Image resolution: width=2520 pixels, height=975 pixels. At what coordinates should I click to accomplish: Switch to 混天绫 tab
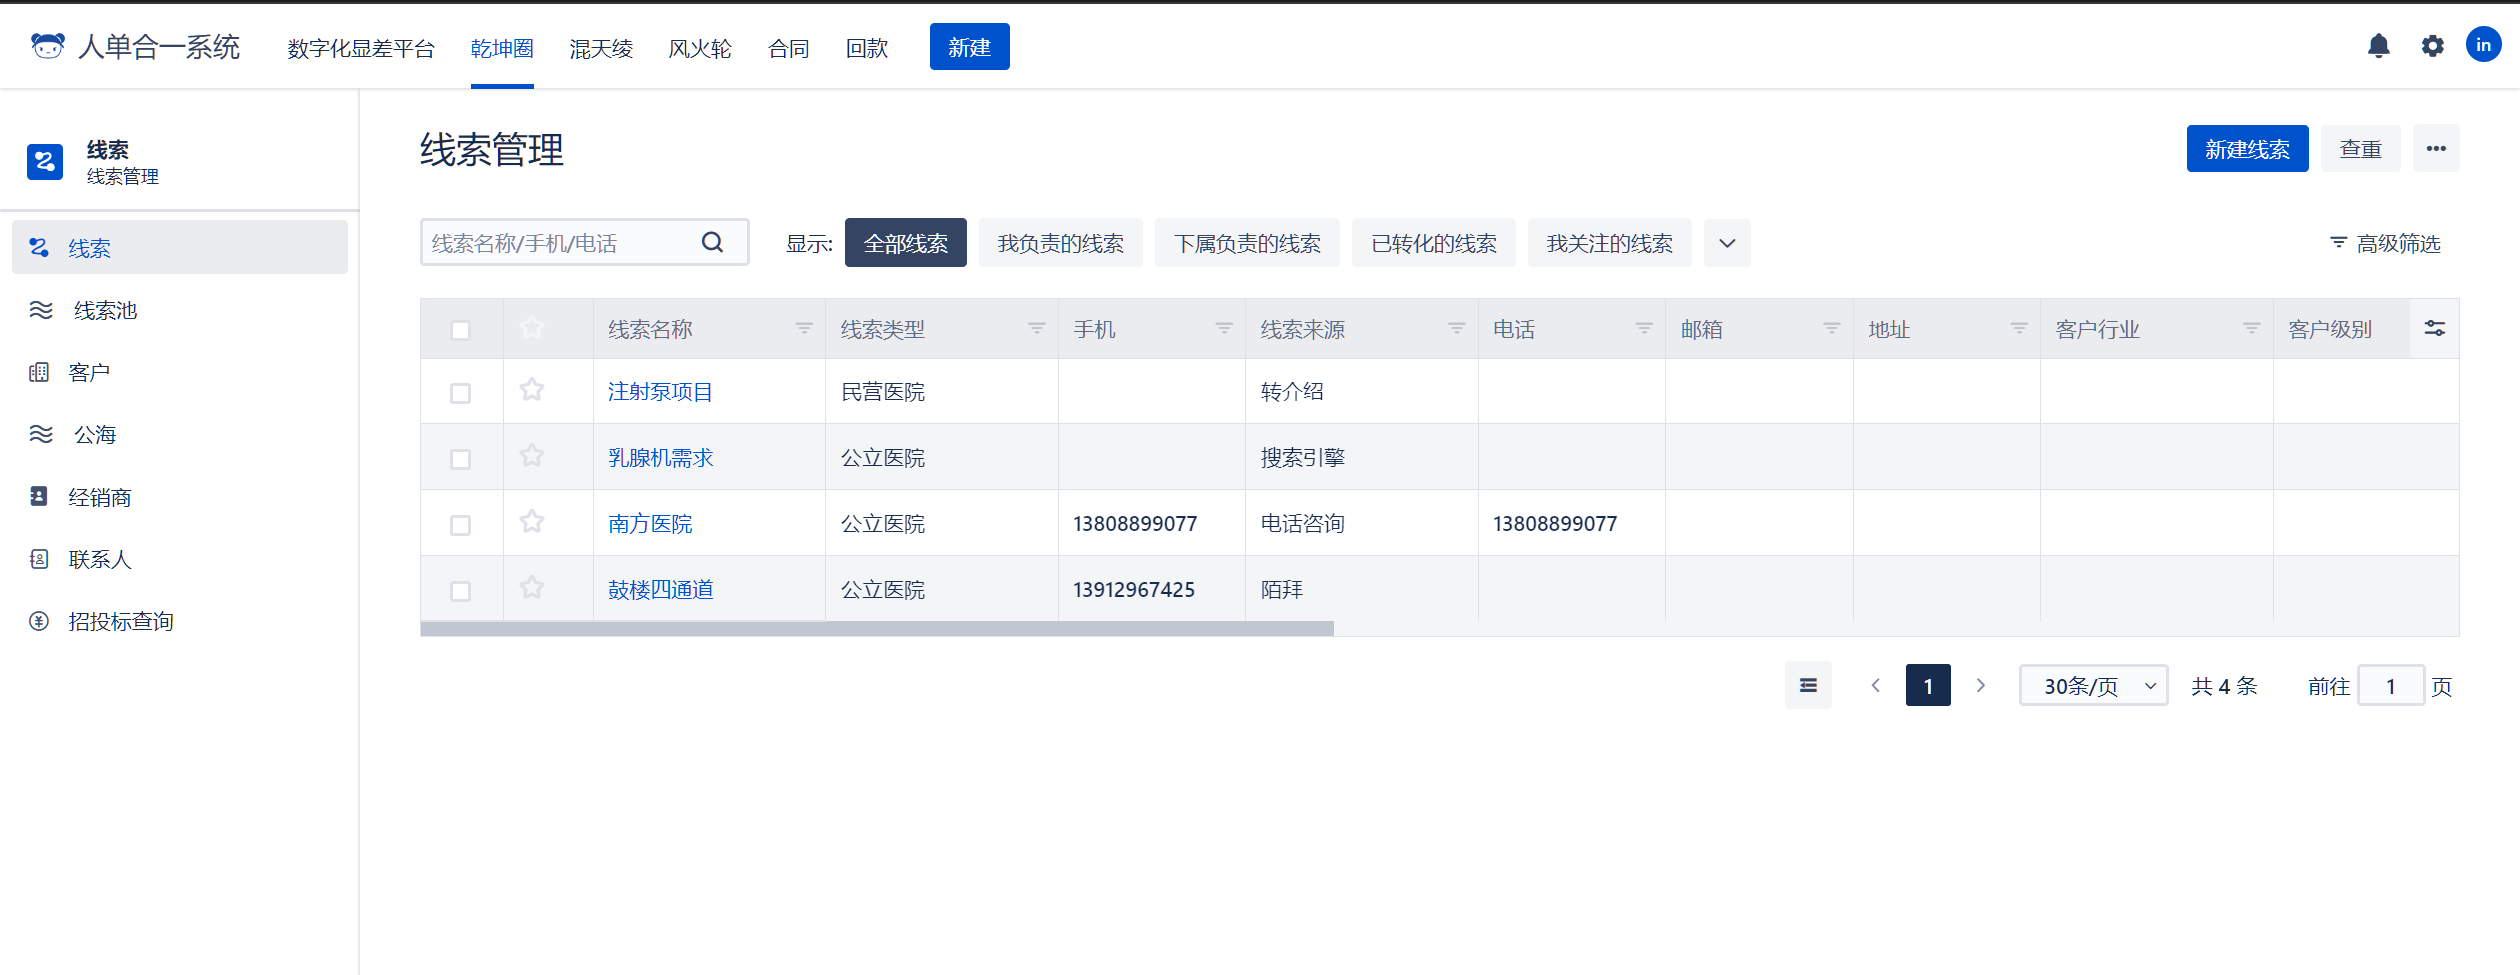coord(601,48)
